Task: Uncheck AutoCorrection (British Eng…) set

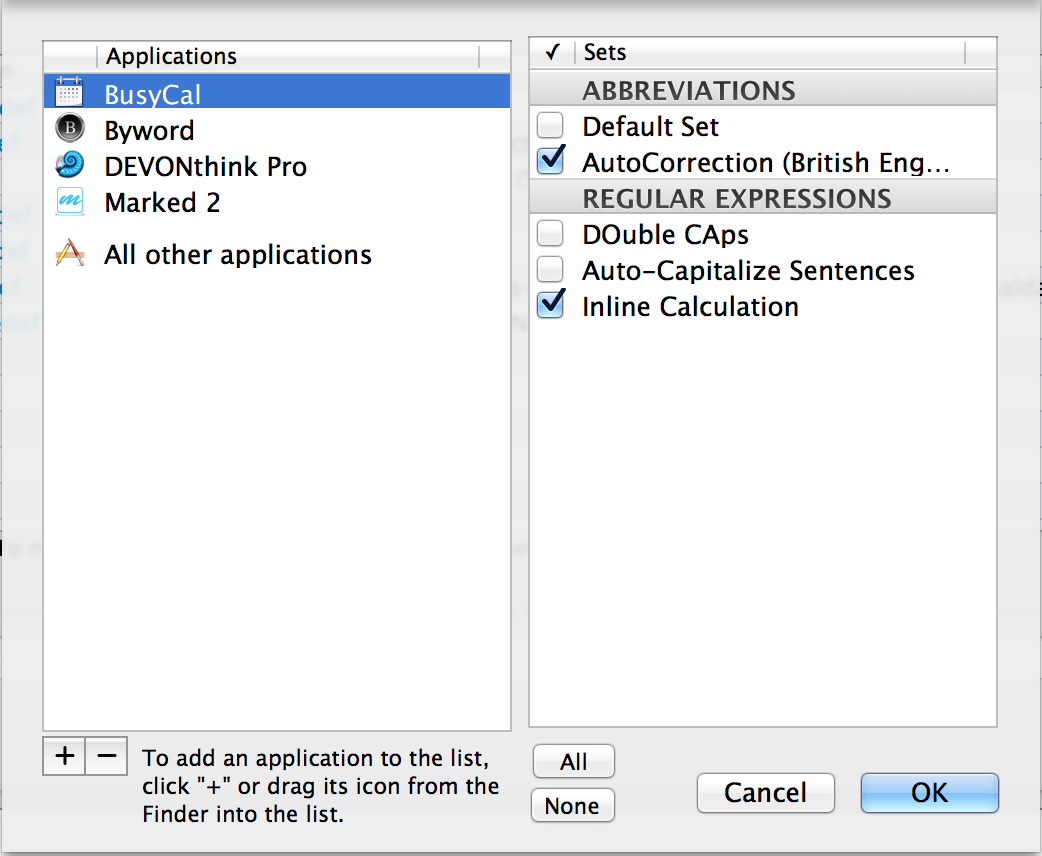Action: [551, 160]
